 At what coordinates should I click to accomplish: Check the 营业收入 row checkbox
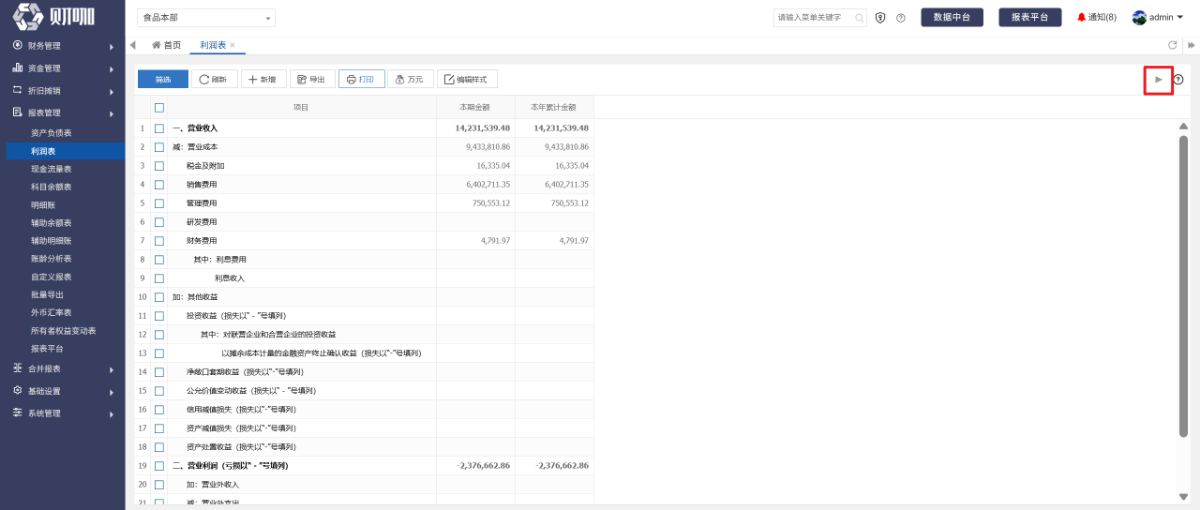click(x=159, y=128)
